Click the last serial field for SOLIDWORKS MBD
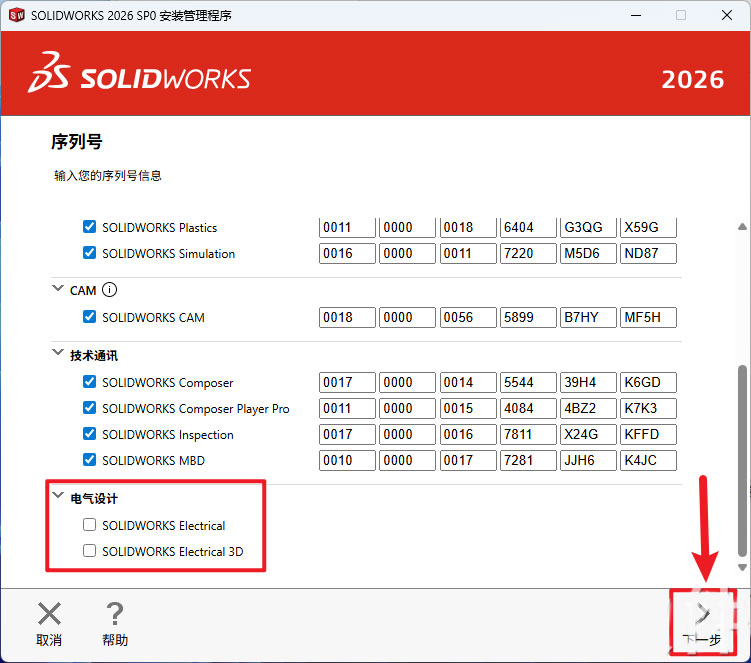Image resolution: width=751 pixels, height=663 pixels. coord(648,460)
